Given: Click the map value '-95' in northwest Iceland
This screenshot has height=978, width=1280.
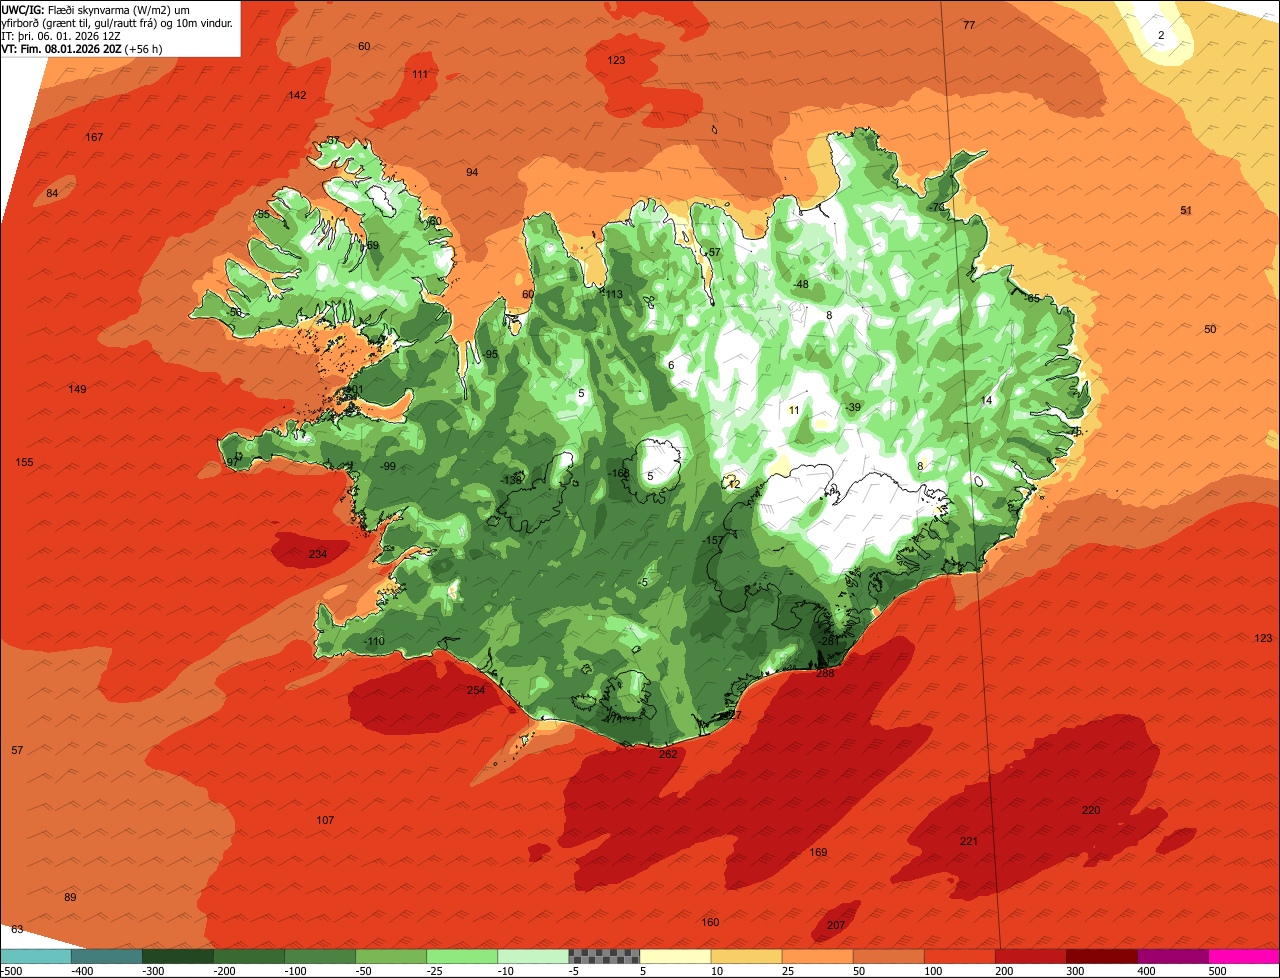Looking at the screenshot, I should coord(490,355).
